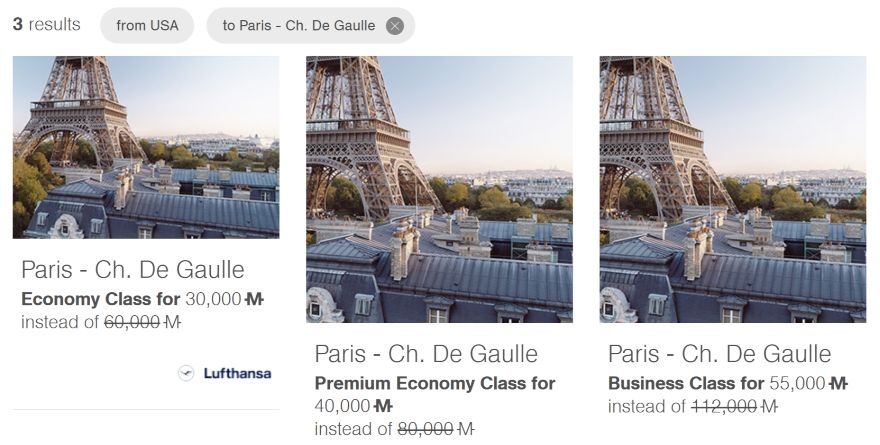Click the struck-through 80,000 miles price
The width and height of the screenshot is (880, 445).
click(x=435, y=429)
